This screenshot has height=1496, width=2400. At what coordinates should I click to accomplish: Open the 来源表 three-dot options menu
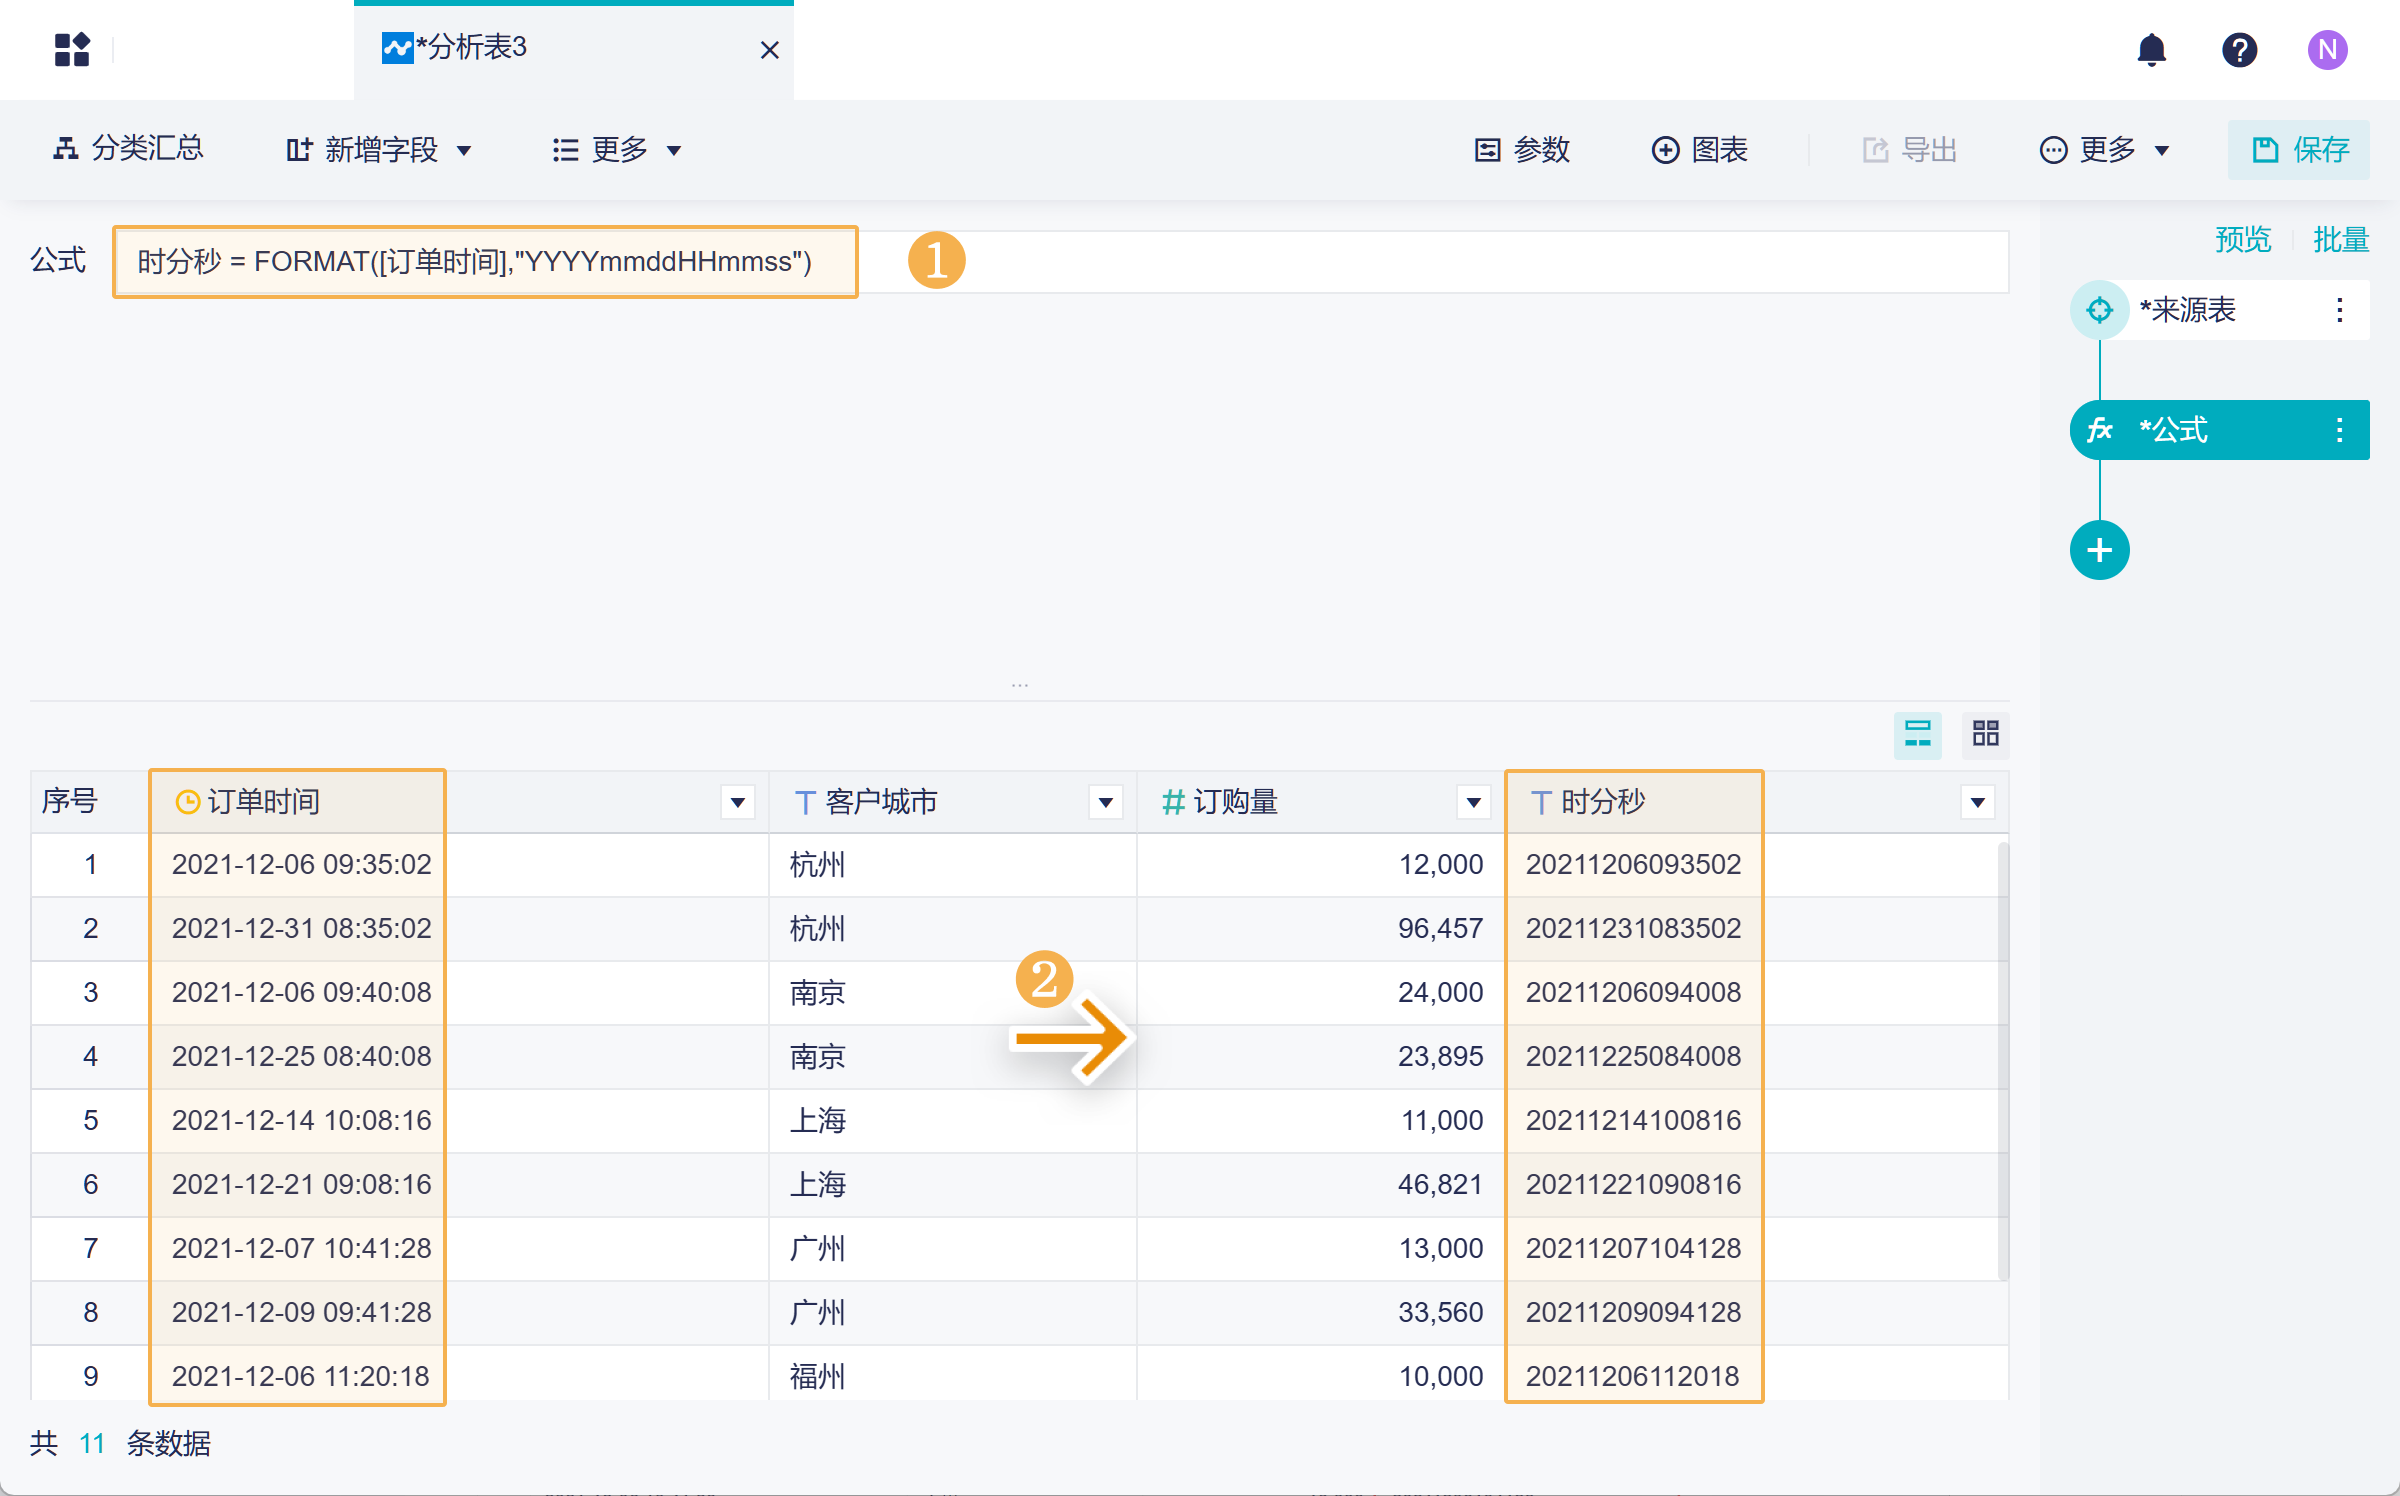(x=2339, y=310)
